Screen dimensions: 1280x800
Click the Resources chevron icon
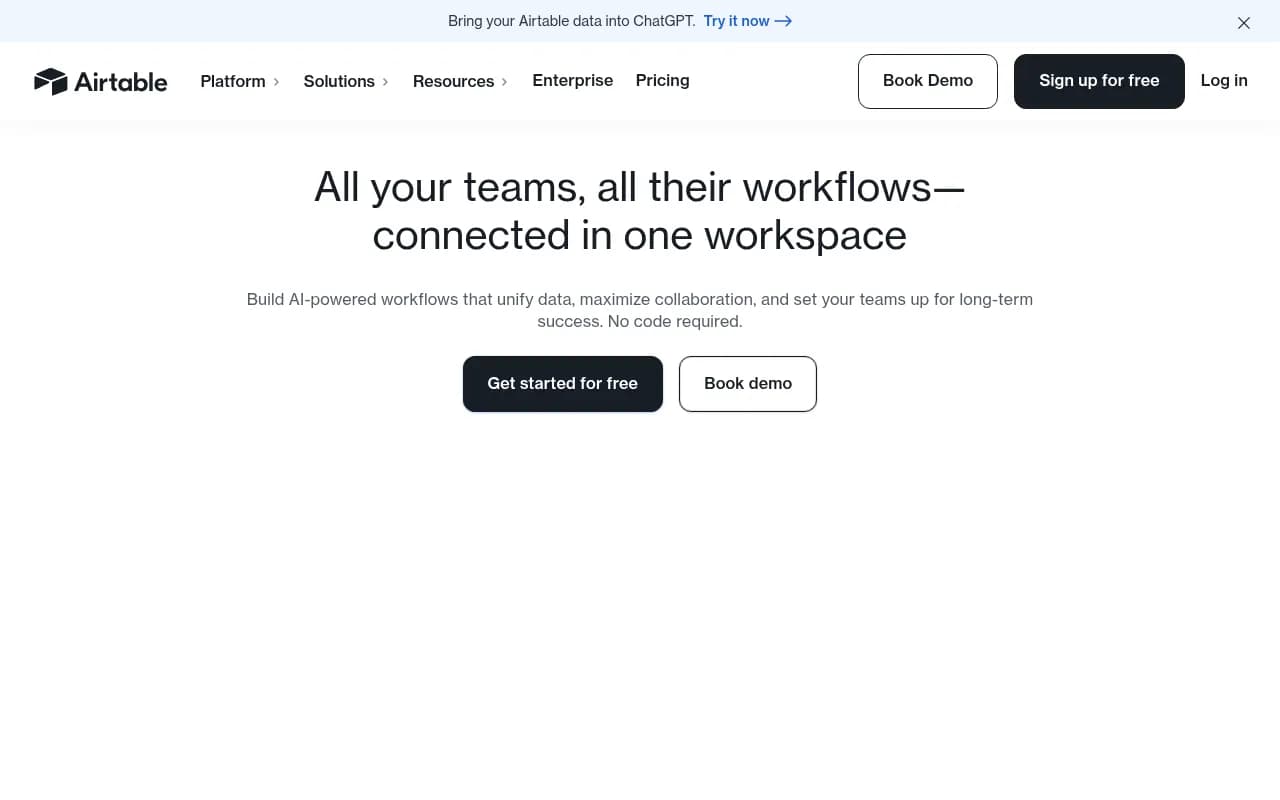point(504,82)
